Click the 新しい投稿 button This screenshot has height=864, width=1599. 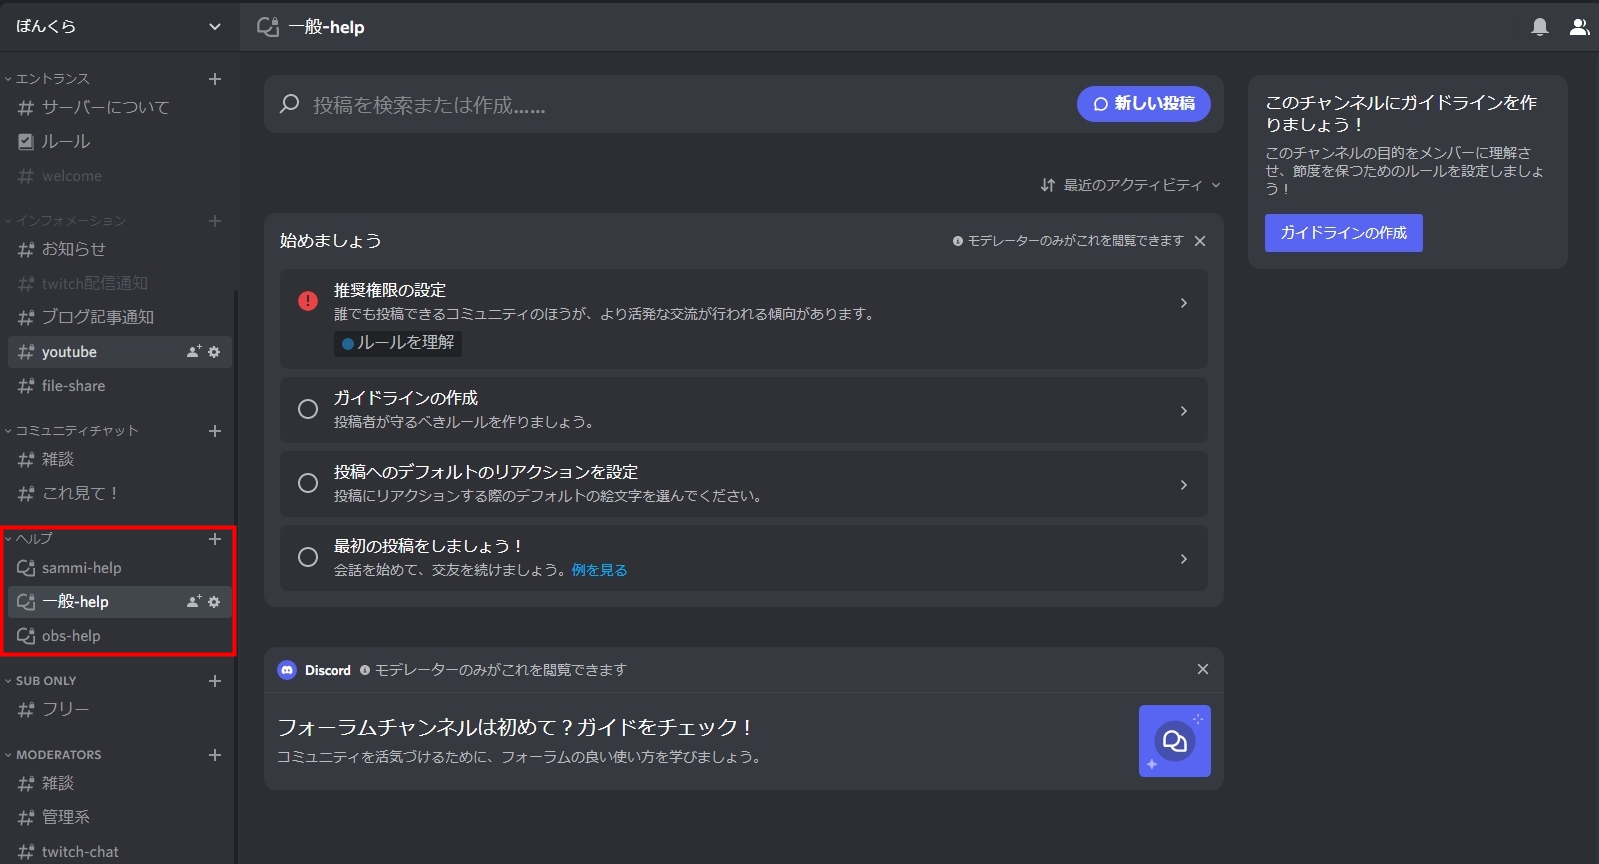coord(1143,104)
